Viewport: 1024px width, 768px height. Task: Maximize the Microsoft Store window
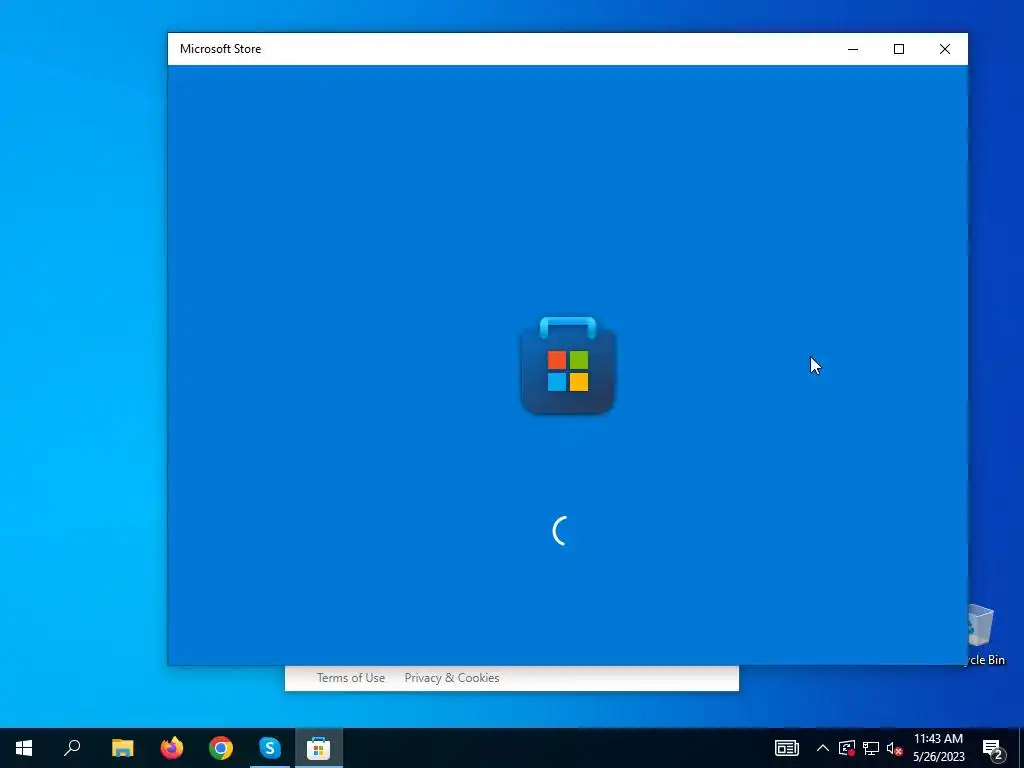tap(899, 49)
